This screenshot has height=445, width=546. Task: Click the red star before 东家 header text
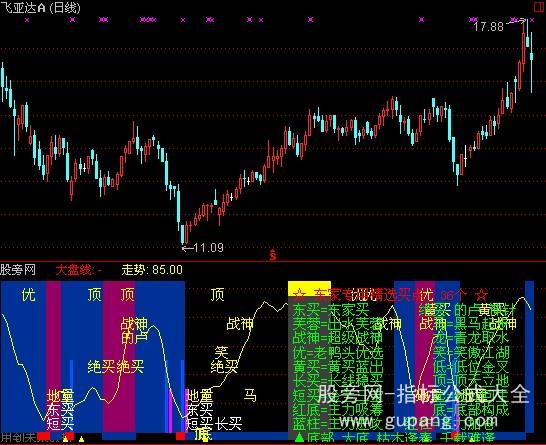pyautogui.click(x=299, y=295)
